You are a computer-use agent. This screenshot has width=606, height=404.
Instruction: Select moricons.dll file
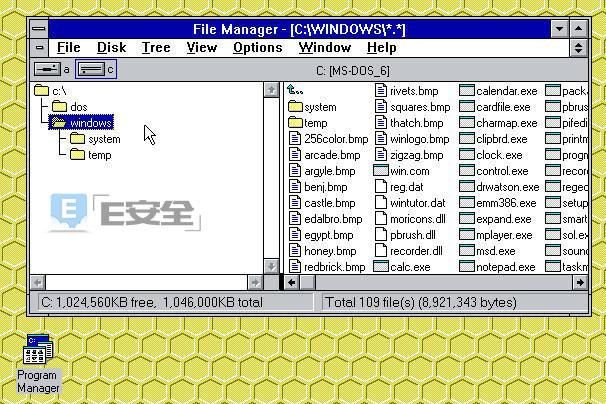point(410,219)
